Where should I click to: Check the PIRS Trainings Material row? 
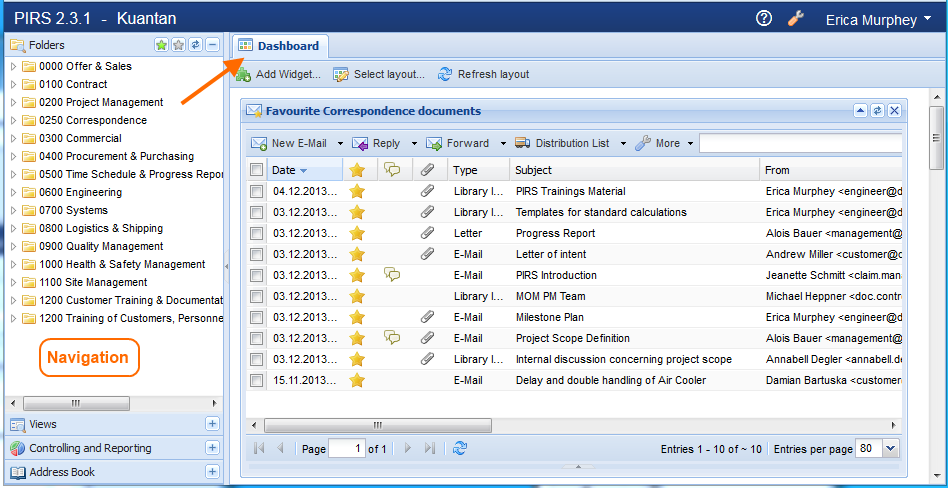256,192
